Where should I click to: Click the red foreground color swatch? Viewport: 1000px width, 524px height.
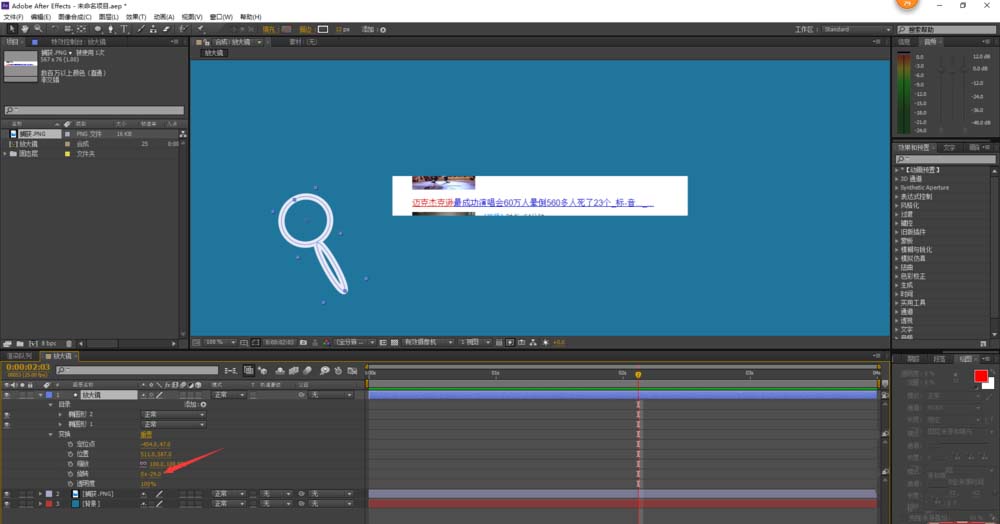(981, 376)
